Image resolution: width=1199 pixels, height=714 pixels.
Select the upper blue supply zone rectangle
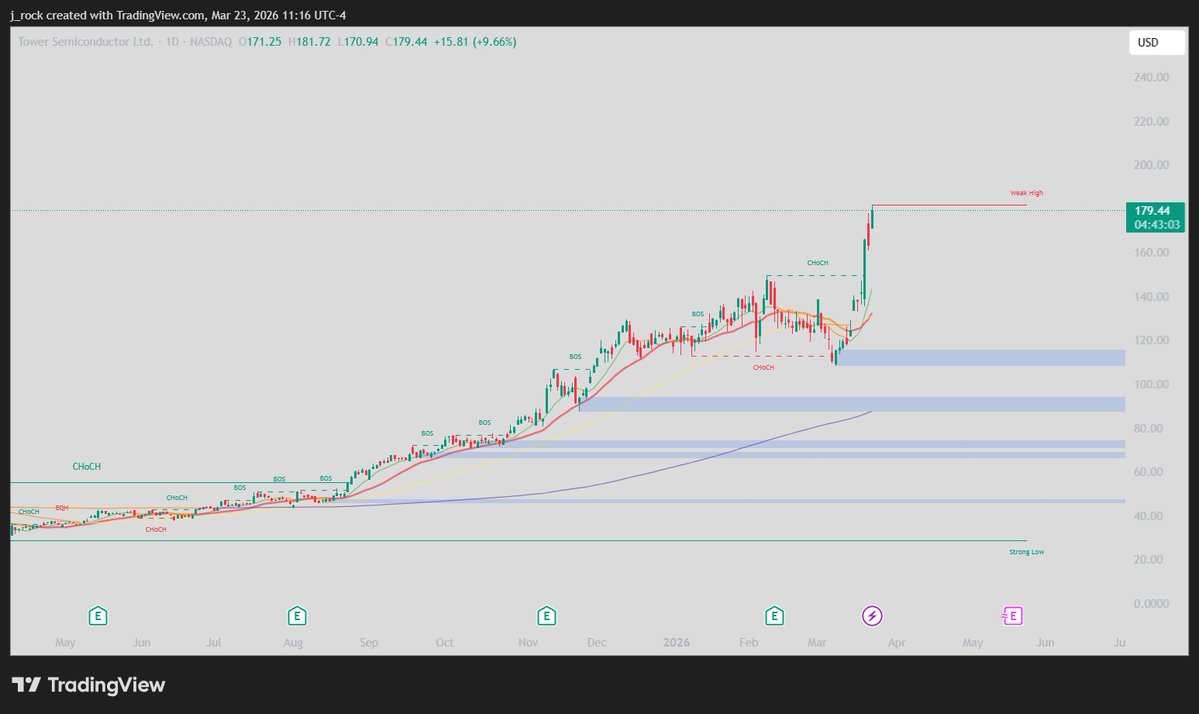coord(980,357)
